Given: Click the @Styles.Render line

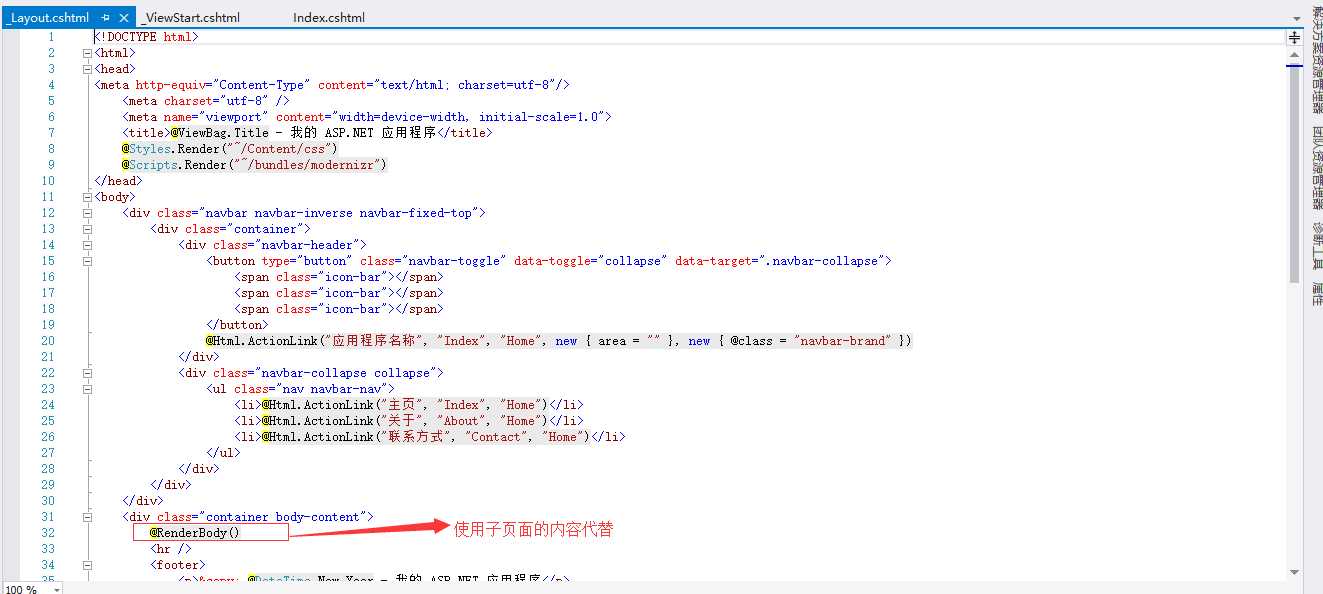Looking at the screenshot, I should coord(230,149).
